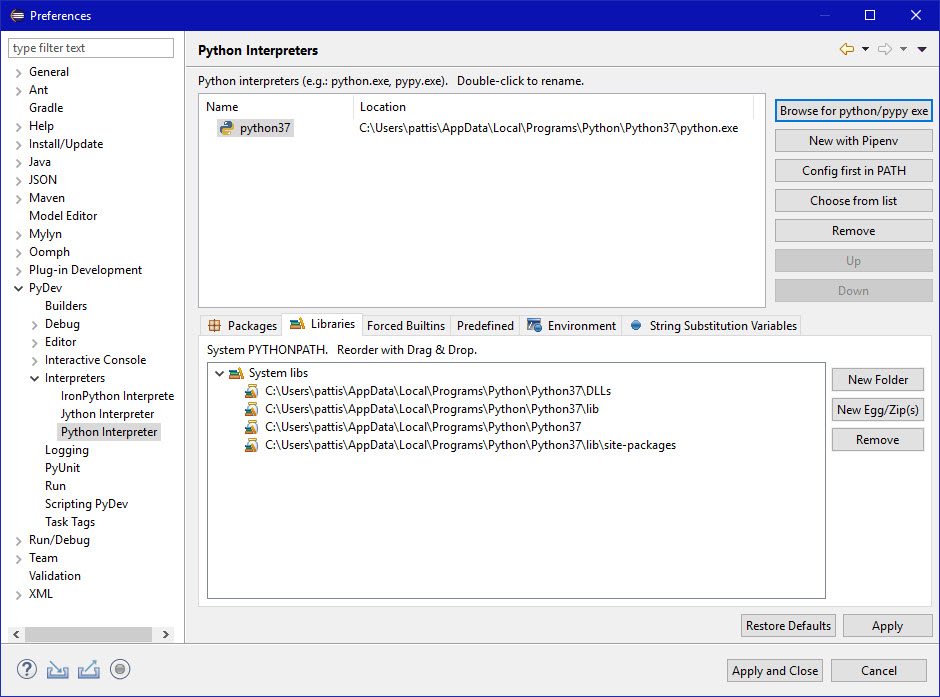
Task: Switch to the Packages tab
Action: click(242, 325)
